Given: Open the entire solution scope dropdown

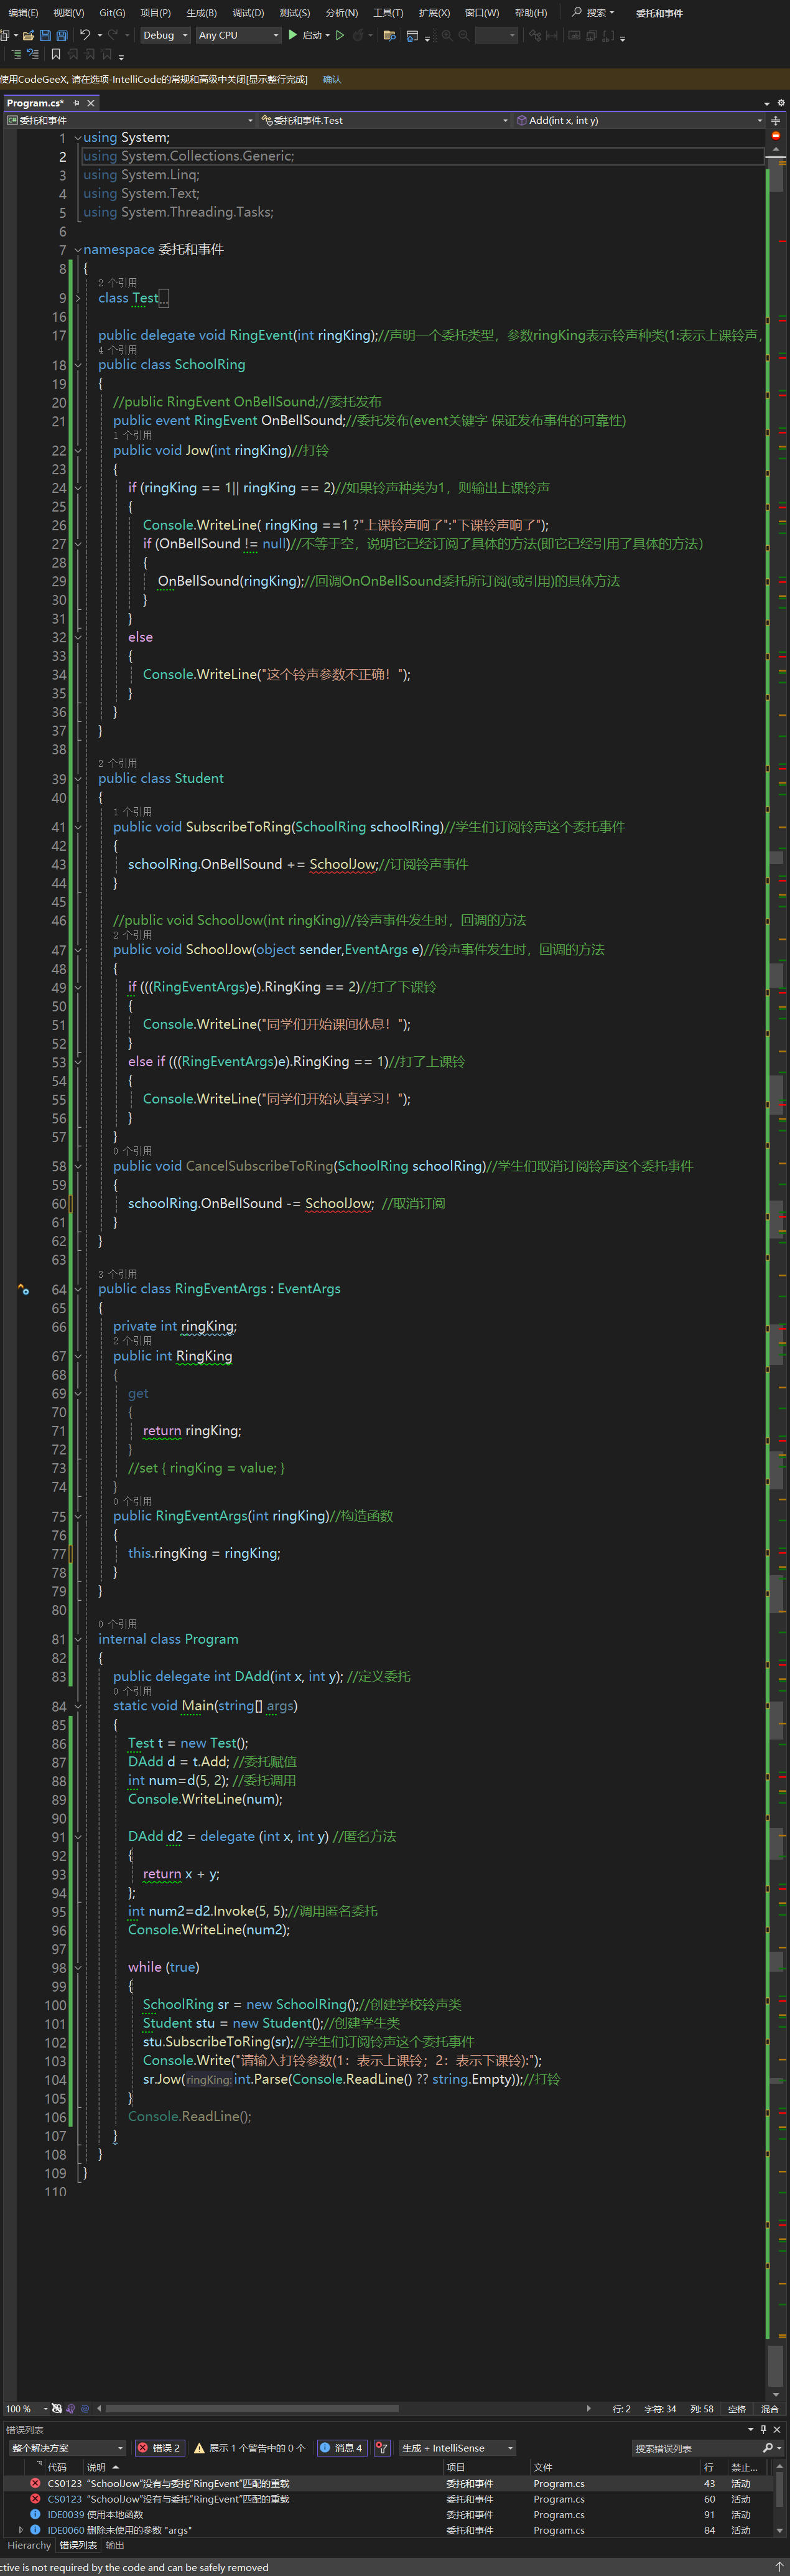Looking at the screenshot, I should [x=67, y=2448].
